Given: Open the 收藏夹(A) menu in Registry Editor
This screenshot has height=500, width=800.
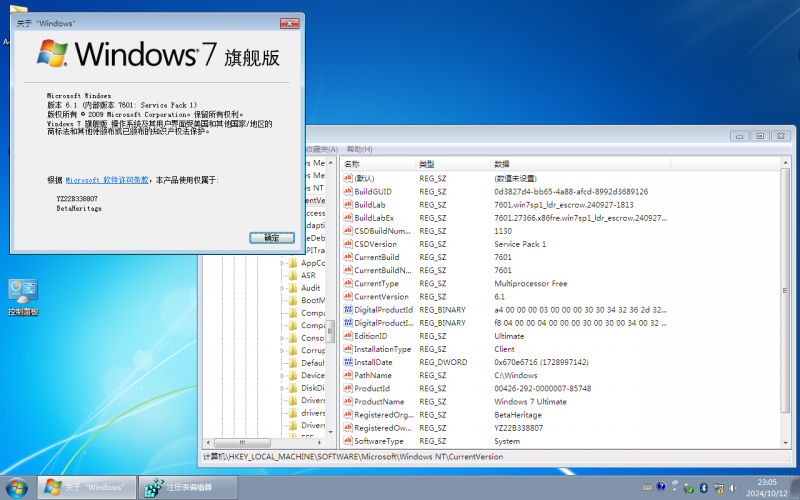Looking at the screenshot, I should 322,149.
